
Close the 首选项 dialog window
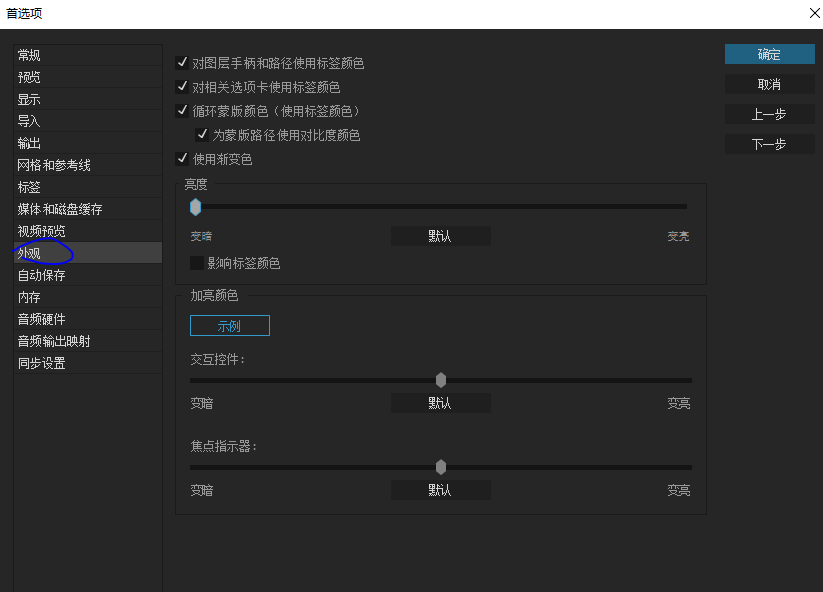click(815, 13)
